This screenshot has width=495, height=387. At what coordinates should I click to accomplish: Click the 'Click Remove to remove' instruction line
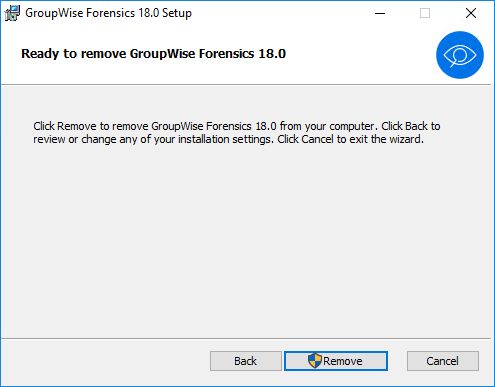[x=236, y=126]
